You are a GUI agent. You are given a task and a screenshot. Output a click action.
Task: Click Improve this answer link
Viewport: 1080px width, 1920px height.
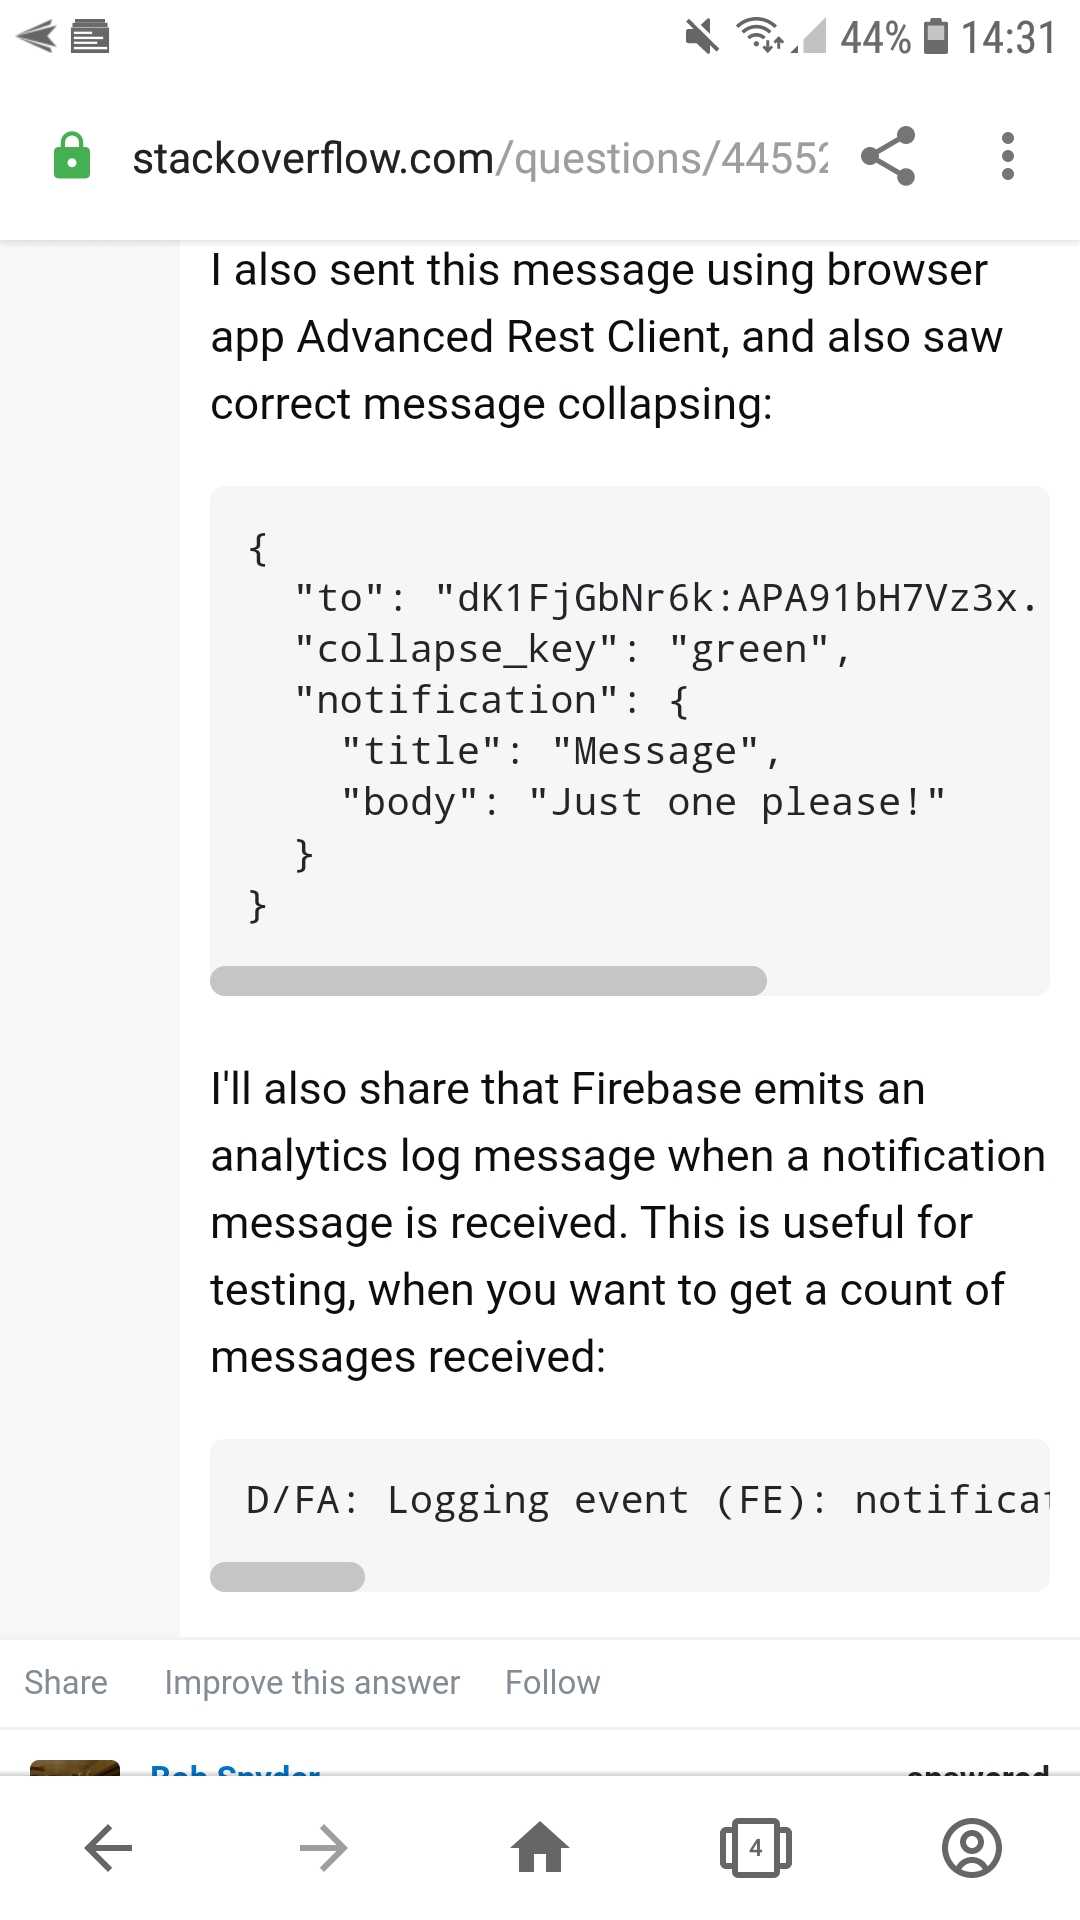point(312,1682)
